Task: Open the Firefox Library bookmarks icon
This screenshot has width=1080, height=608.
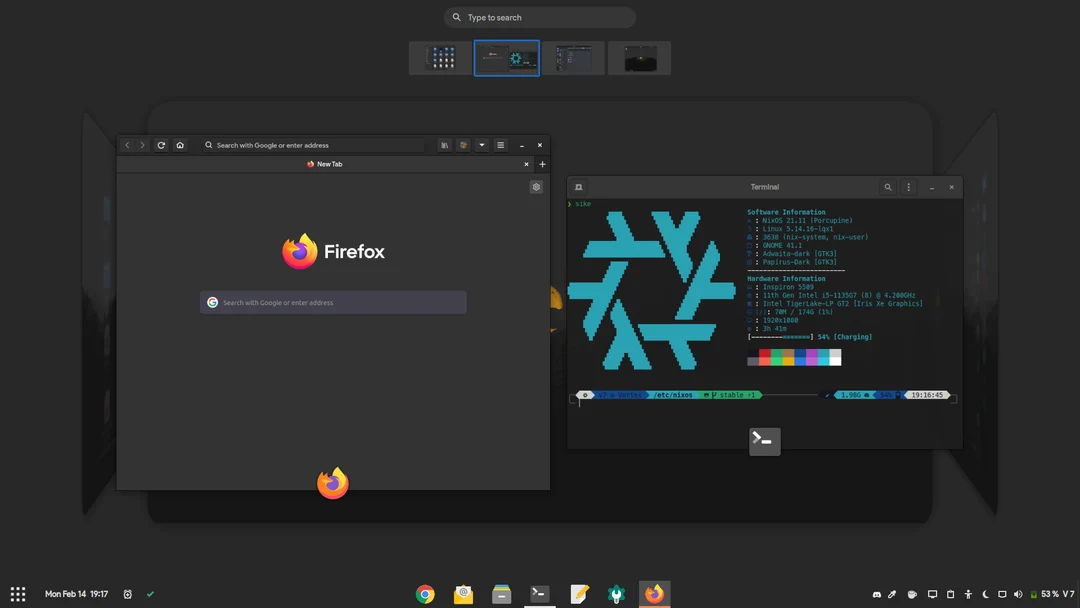Action: [444, 145]
